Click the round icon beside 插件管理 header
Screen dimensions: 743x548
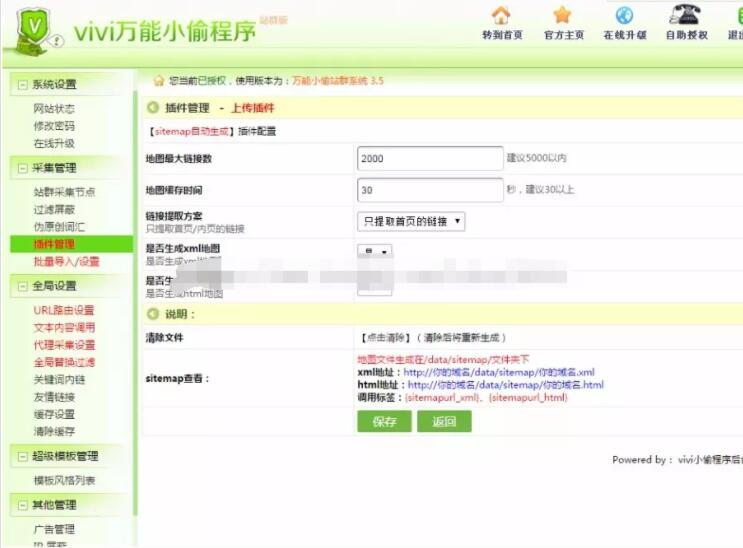(x=153, y=108)
